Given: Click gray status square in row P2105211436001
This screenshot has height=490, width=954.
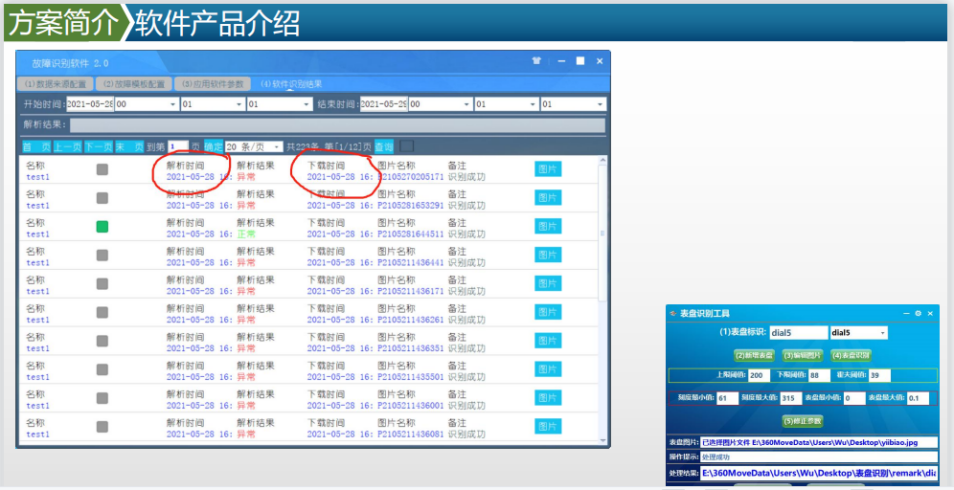Looking at the screenshot, I should 102,399.
